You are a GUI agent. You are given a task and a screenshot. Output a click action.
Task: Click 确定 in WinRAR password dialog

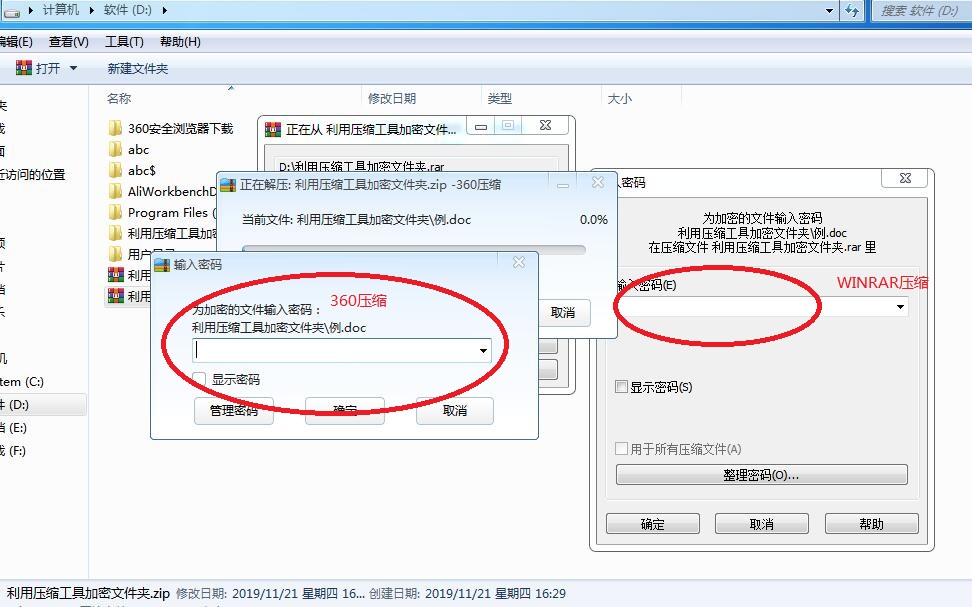click(x=652, y=524)
